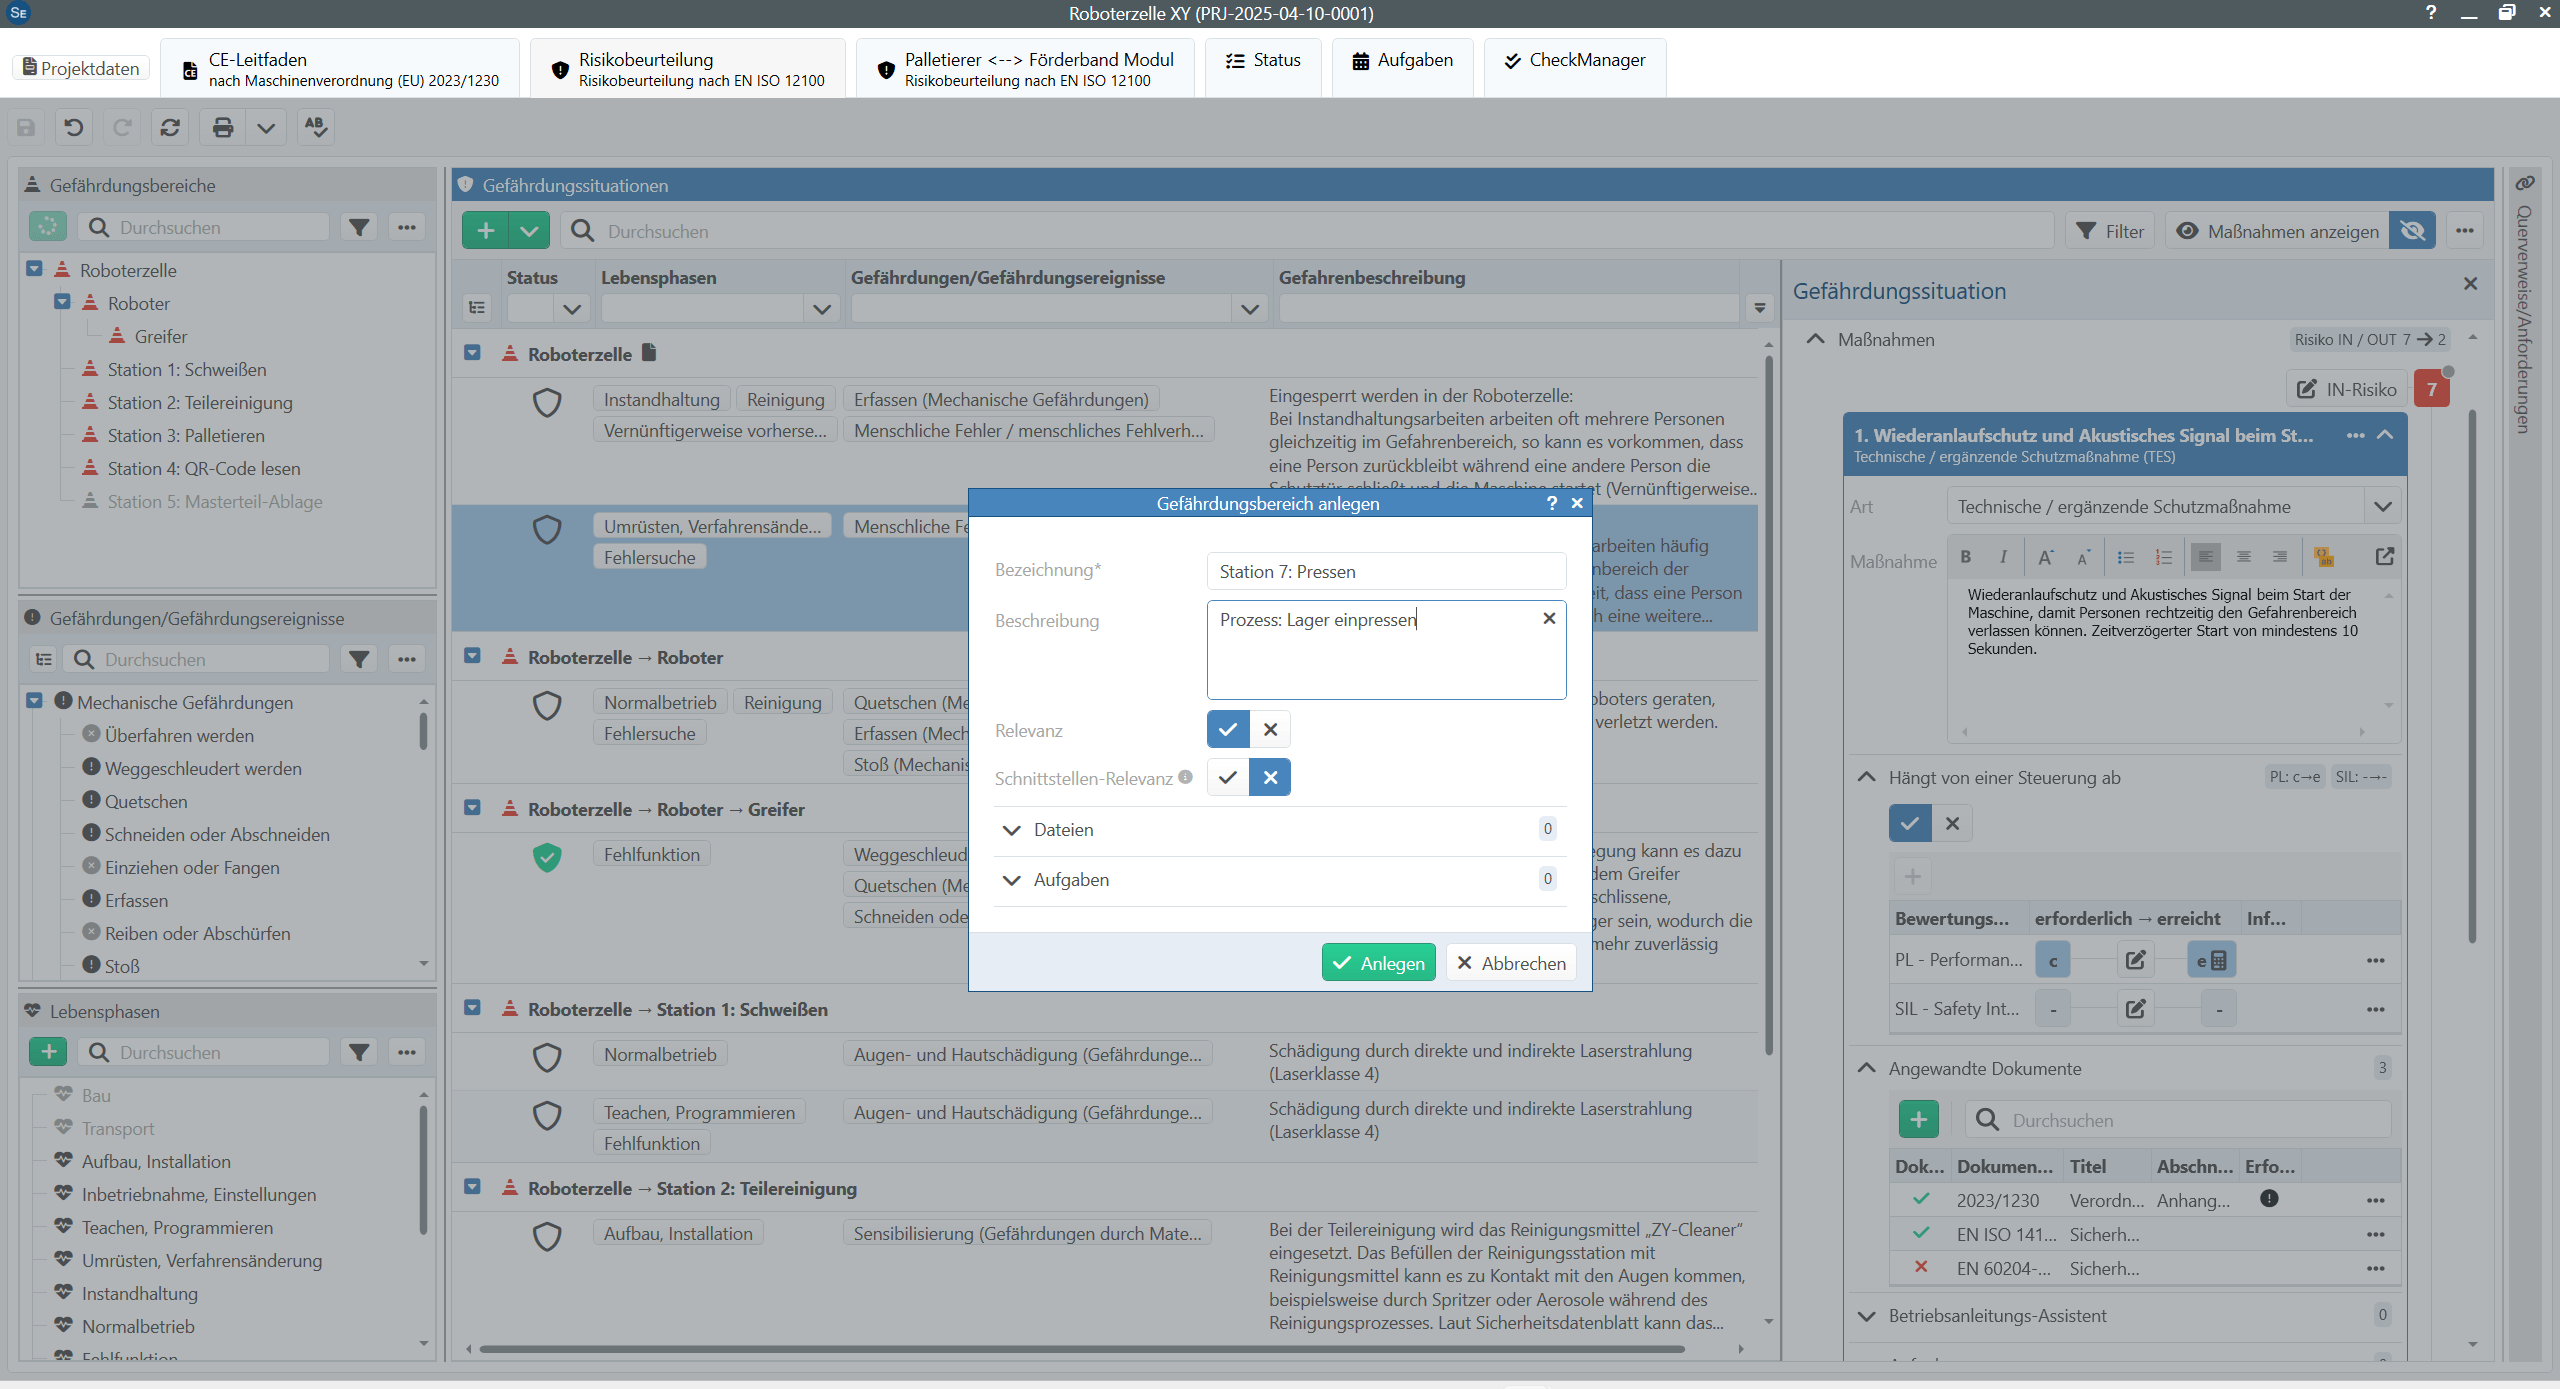The image size is (2560, 1389).
Task: Collapse Roboter node in Gefährdungsbereiche tree
Action: (x=63, y=302)
